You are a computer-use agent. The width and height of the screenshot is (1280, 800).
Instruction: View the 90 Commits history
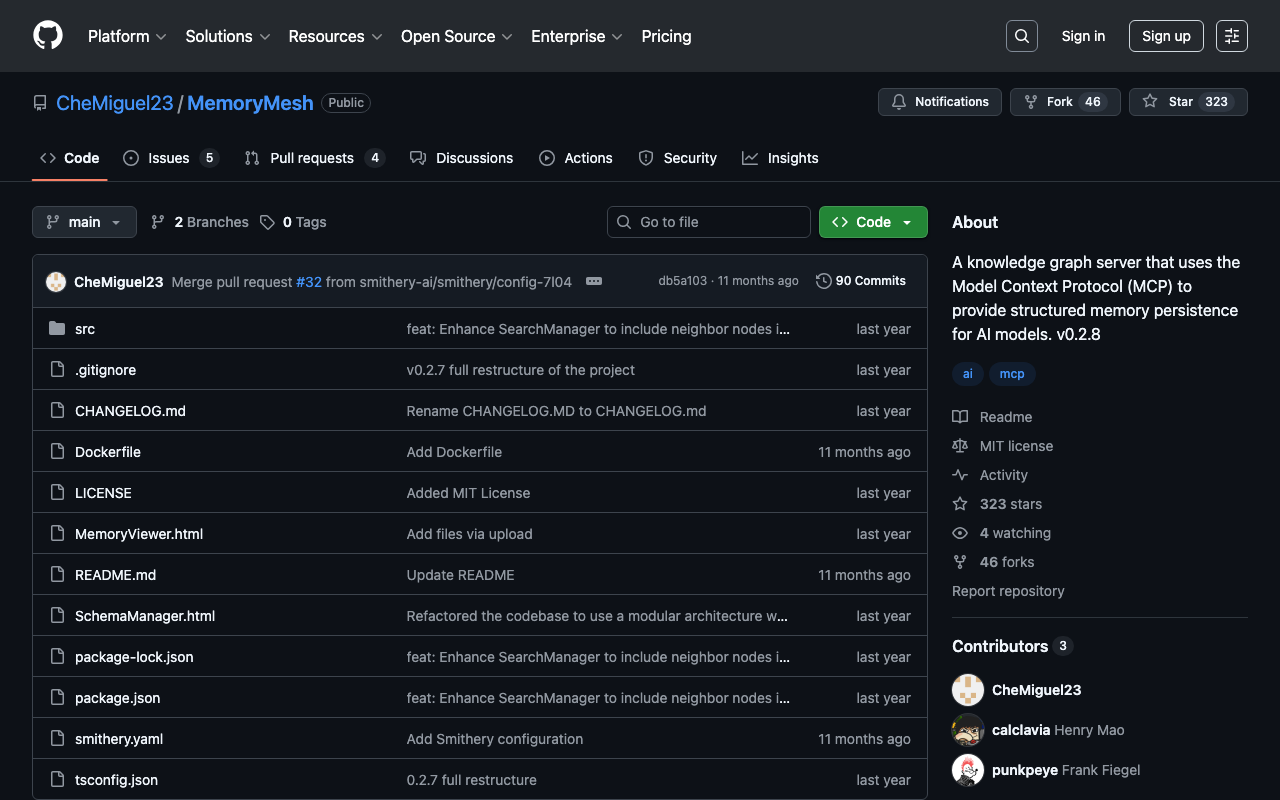(x=861, y=281)
